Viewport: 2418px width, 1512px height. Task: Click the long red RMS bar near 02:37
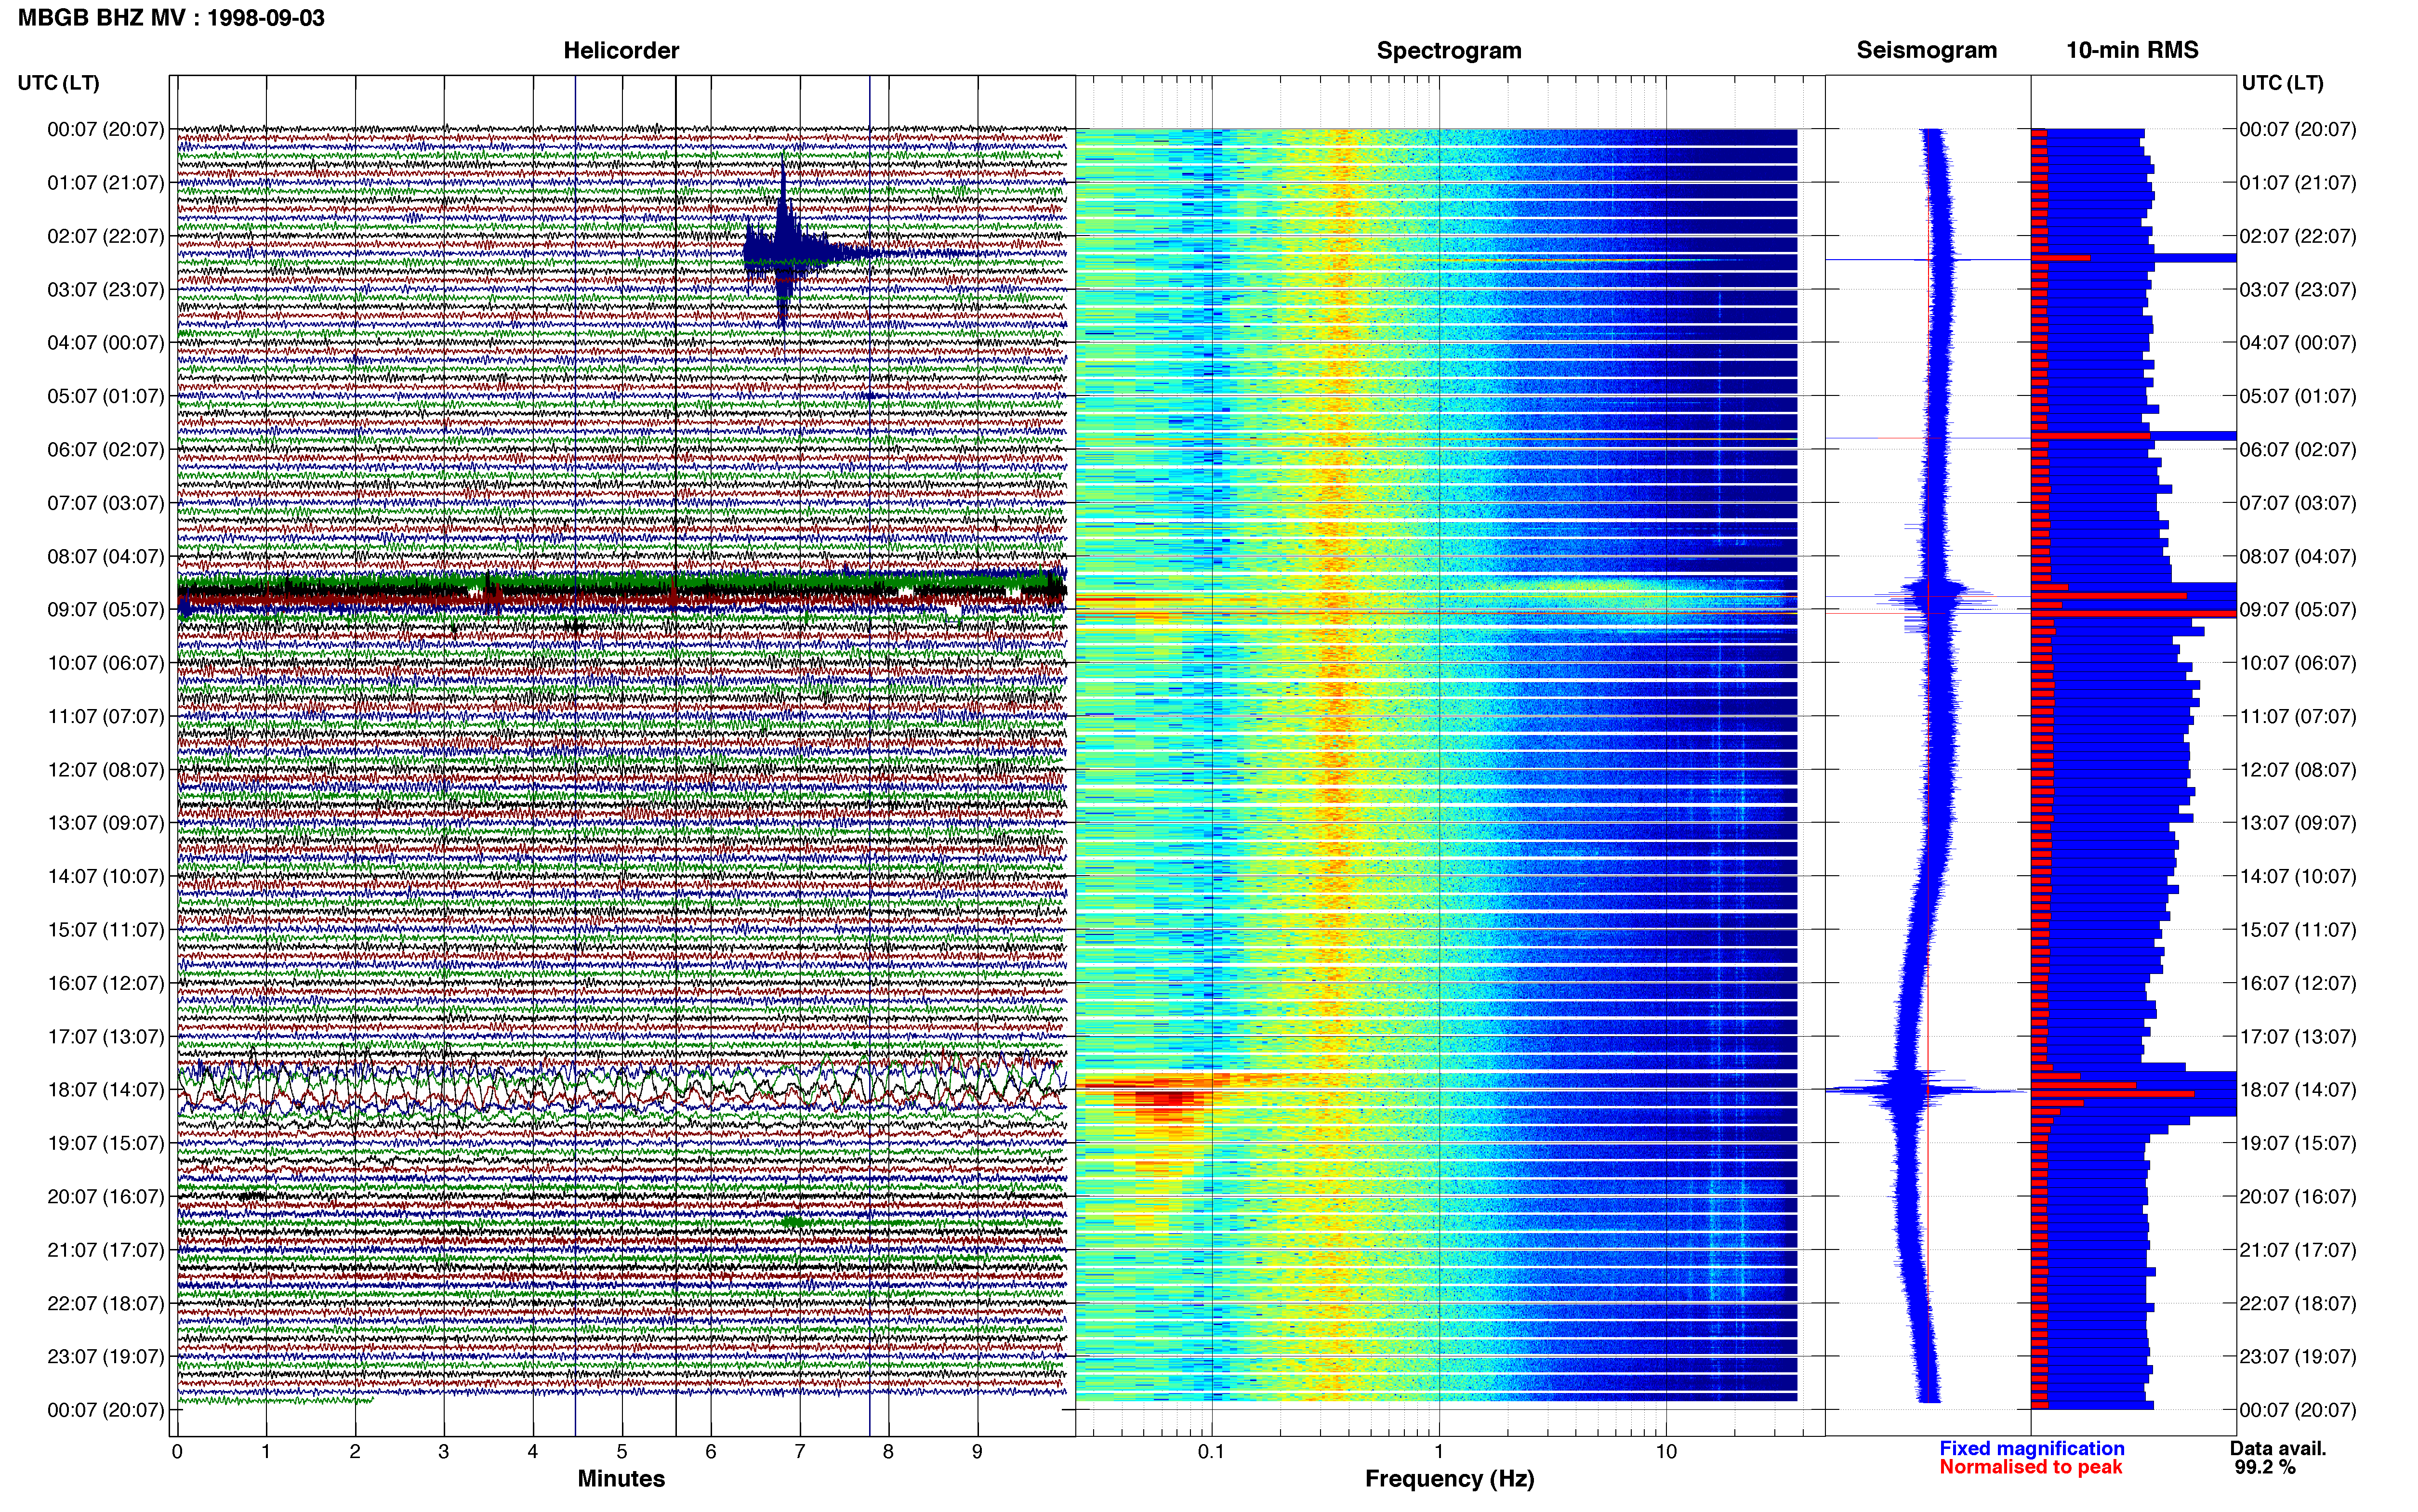tap(2061, 258)
